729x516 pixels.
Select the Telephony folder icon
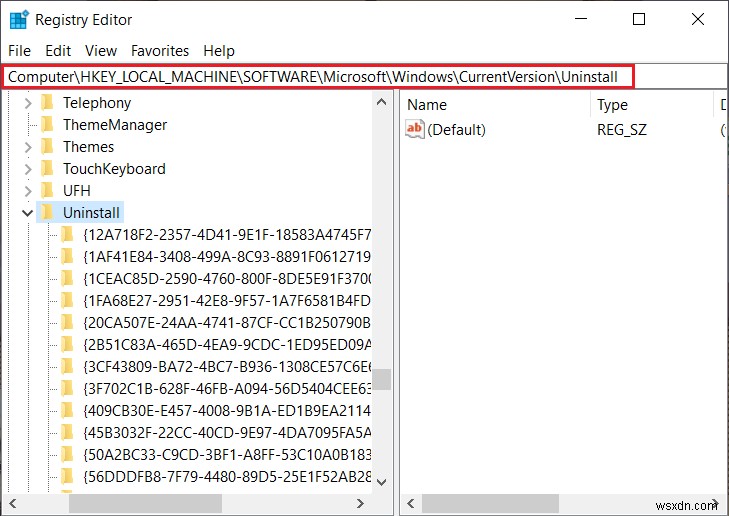[x=47, y=102]
